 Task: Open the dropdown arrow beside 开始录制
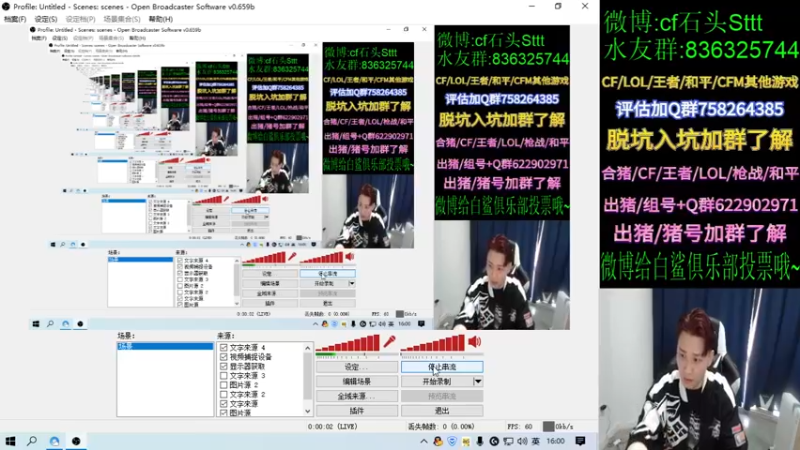pyautogui.click(x=478, y=382)
